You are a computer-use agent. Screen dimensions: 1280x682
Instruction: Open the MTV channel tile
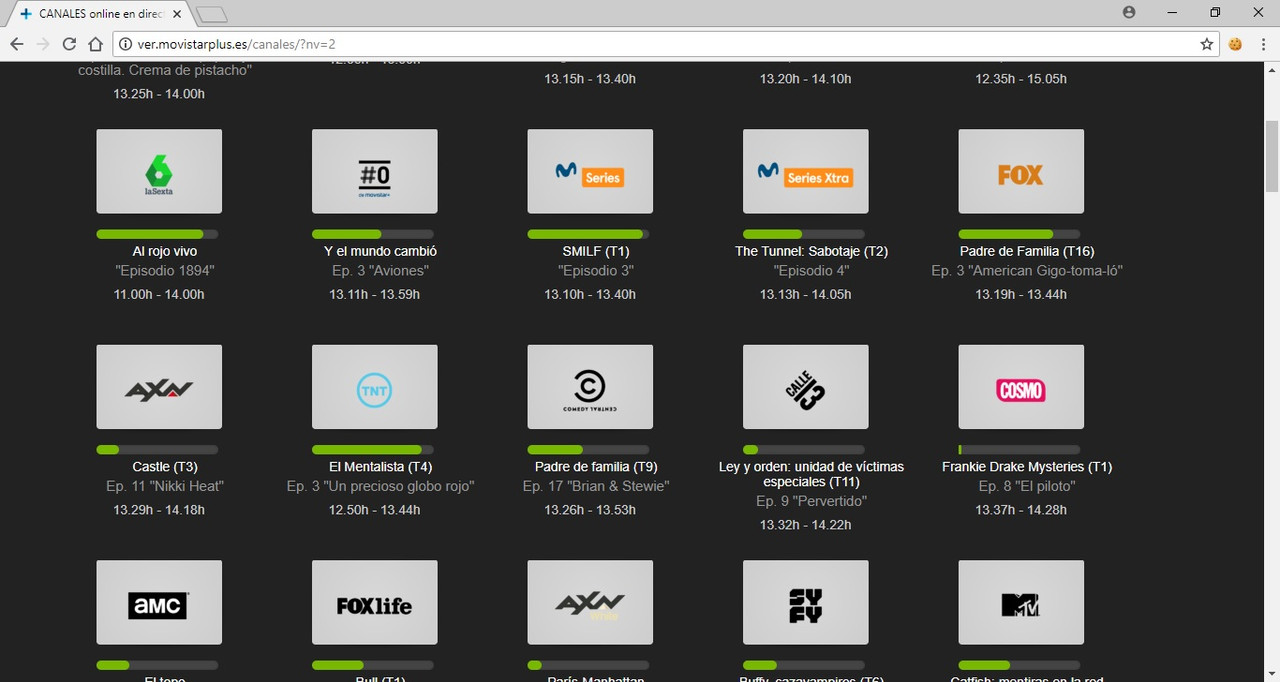[1021, 602]
